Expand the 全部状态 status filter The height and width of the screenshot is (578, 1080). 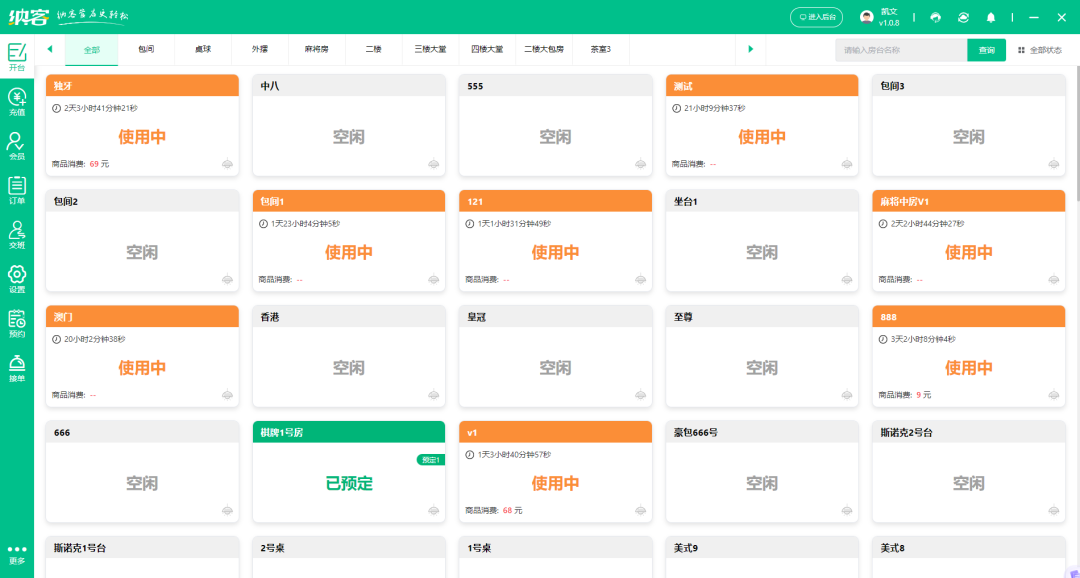(1040, 50)
